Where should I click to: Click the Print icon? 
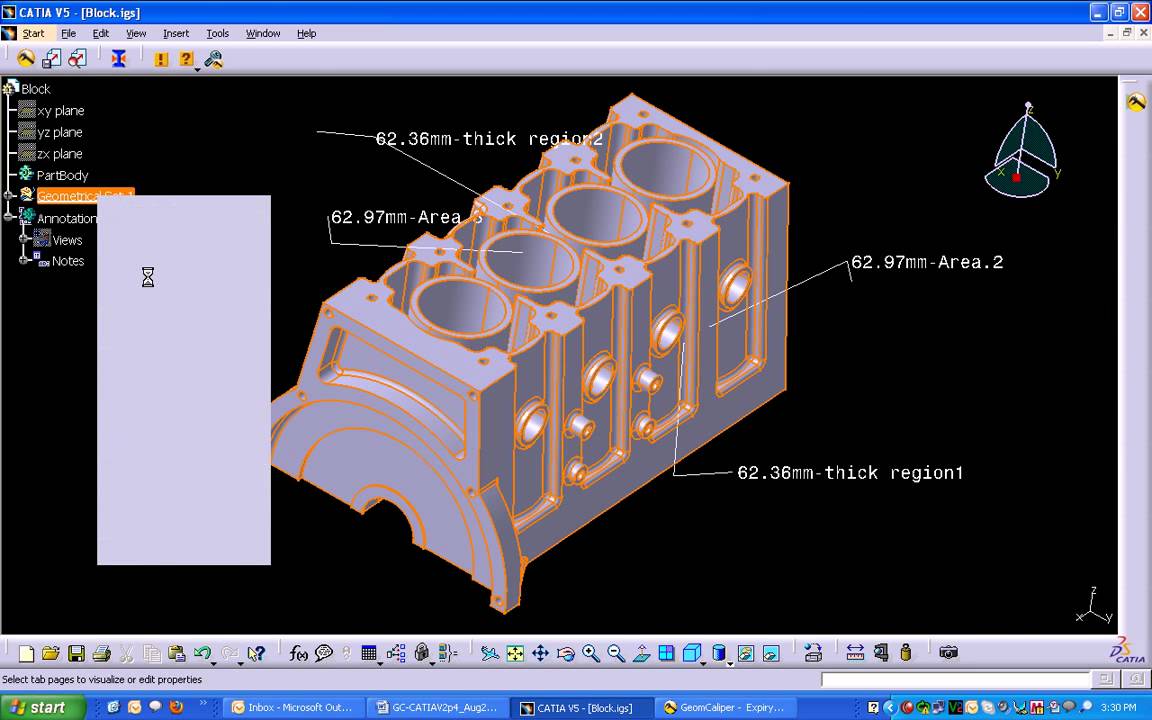pos(101,652)
